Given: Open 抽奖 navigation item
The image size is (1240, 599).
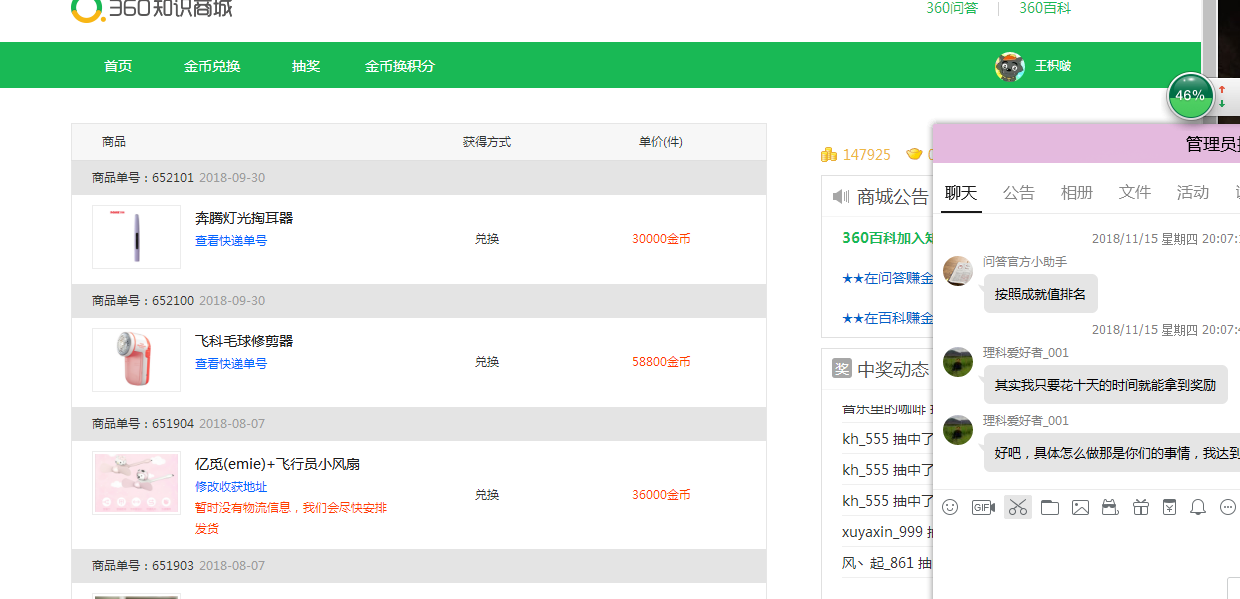Looking at the screenshot, I should (x=306, y=66).
